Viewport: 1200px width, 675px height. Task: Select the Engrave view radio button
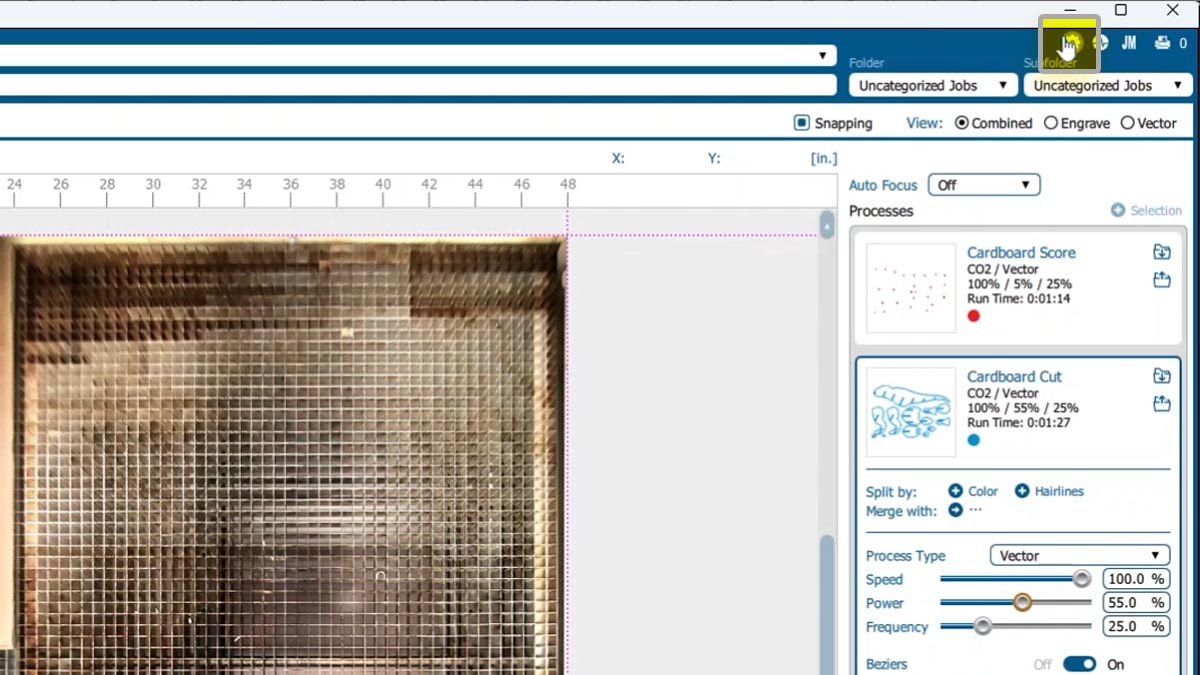click(x=1050, y=123)
